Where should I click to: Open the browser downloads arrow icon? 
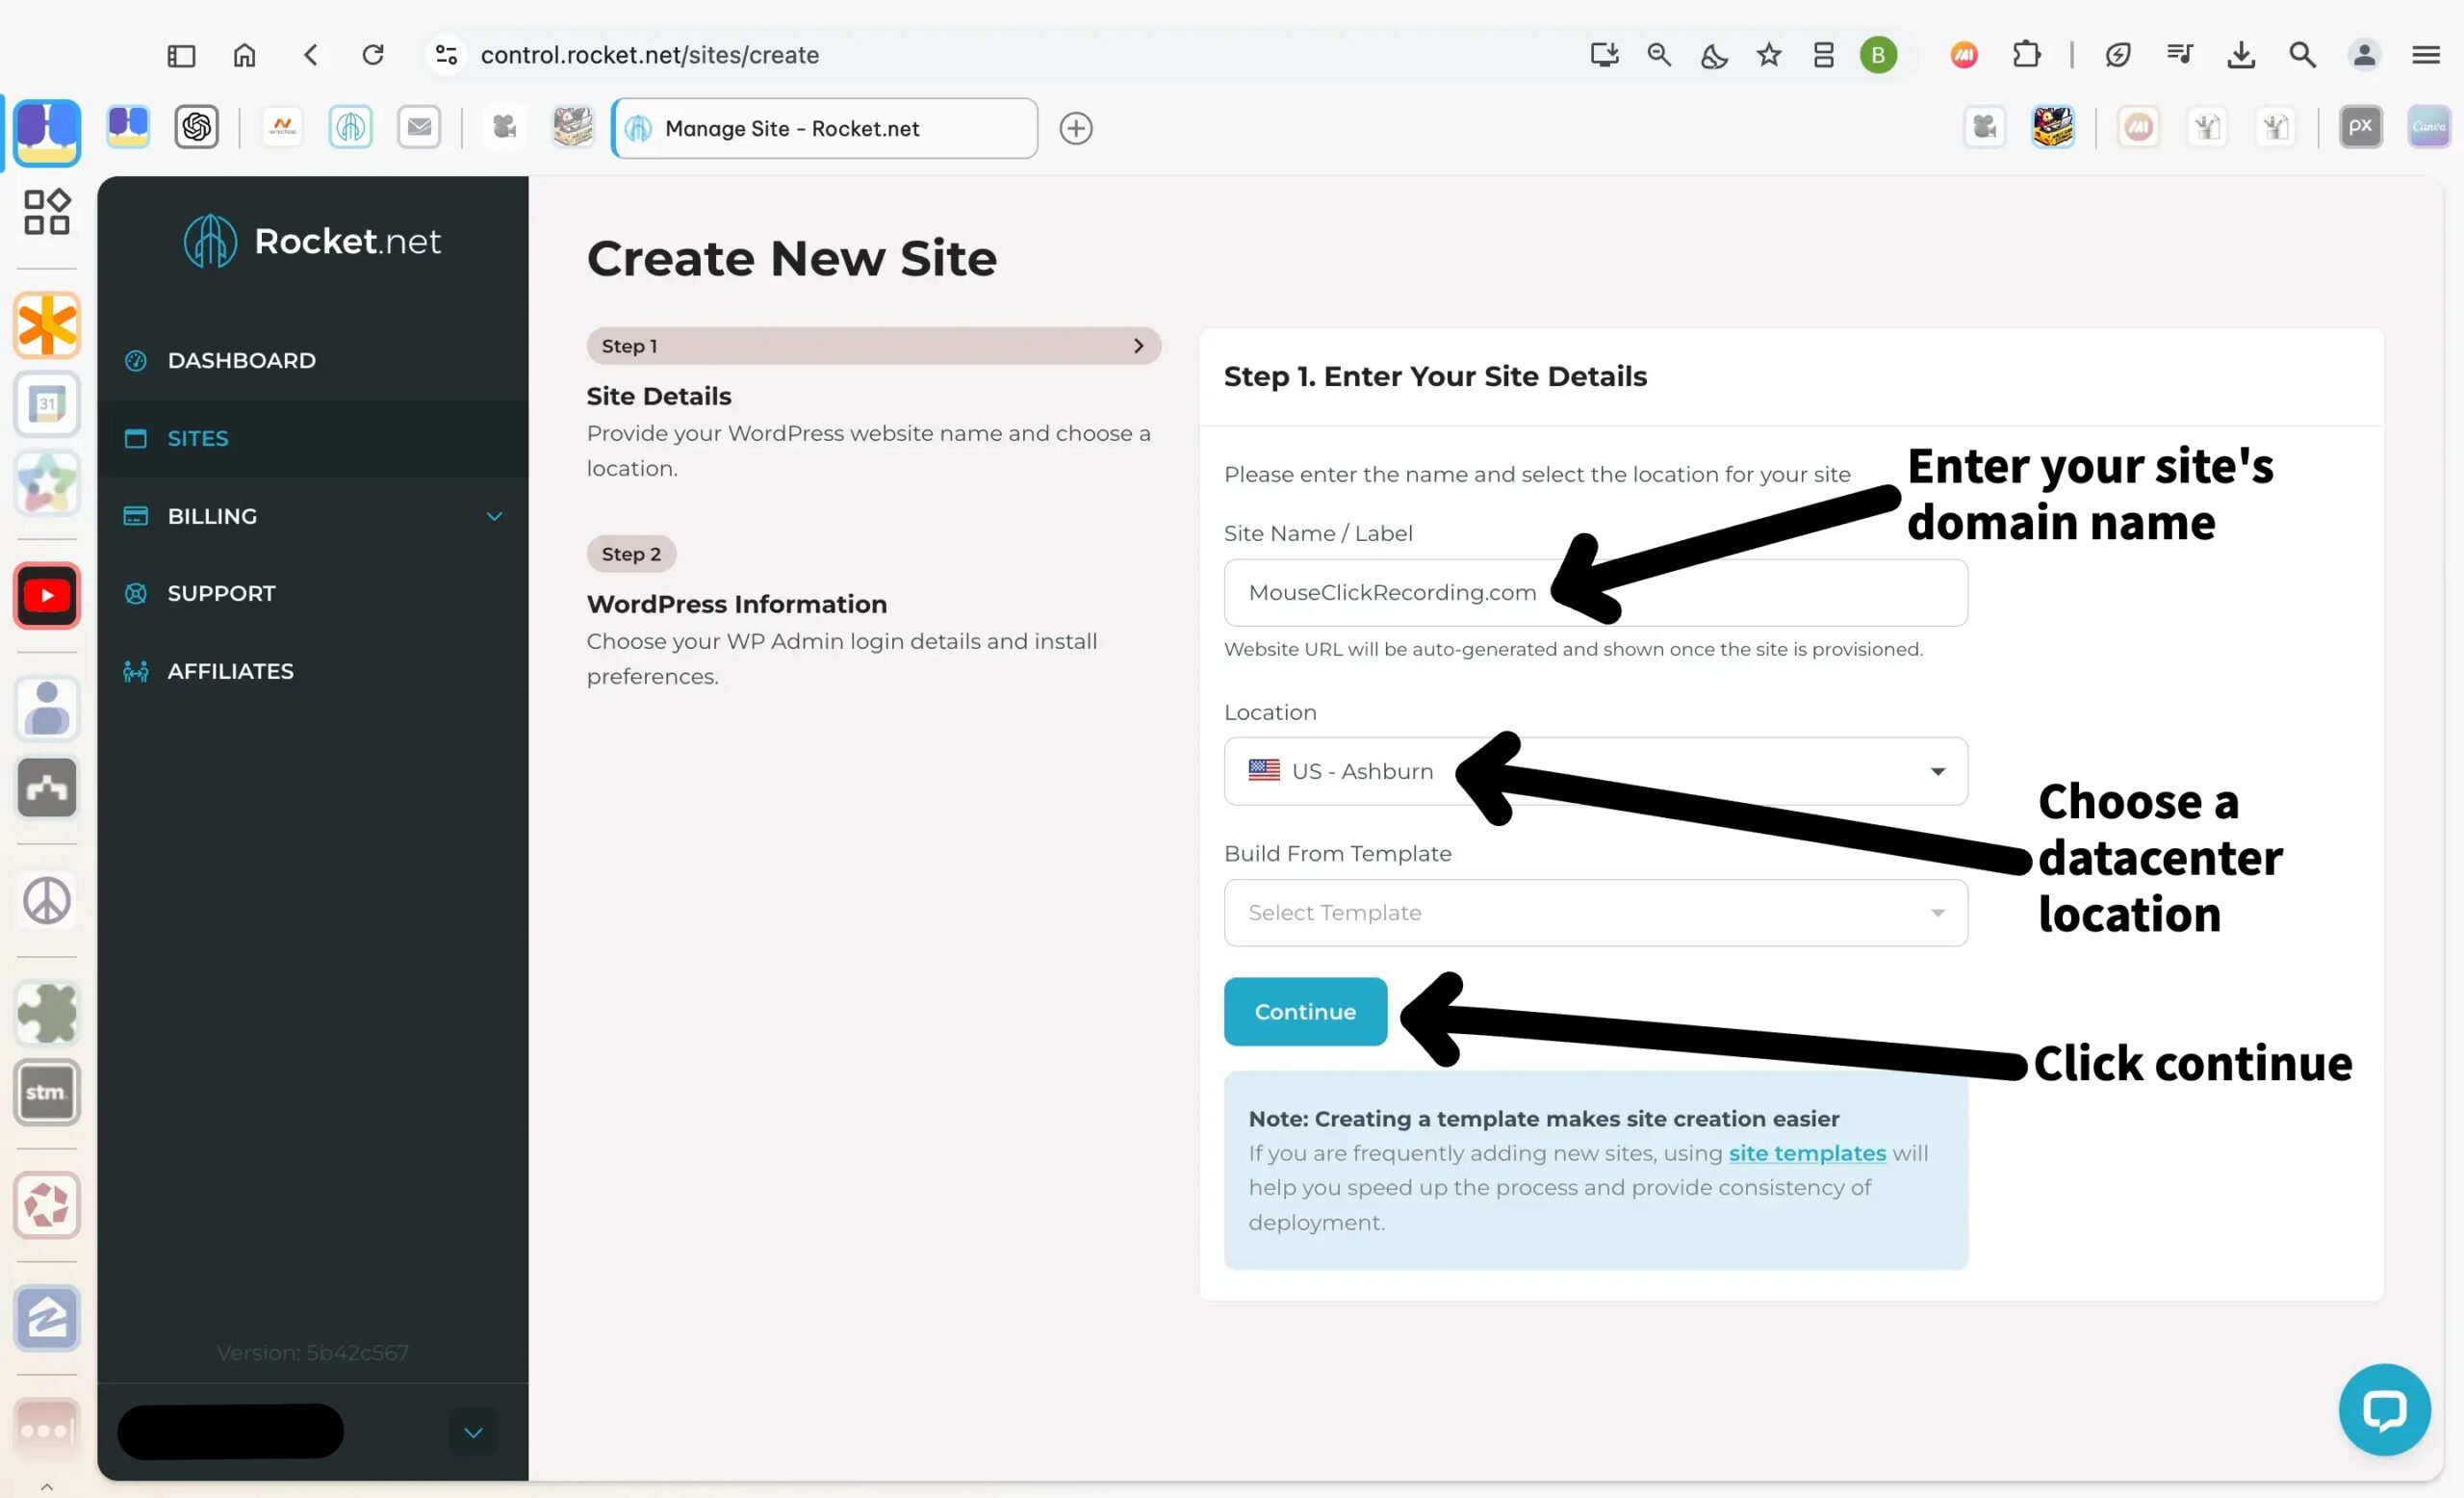pyautogui.click(x=2241, y=55)
